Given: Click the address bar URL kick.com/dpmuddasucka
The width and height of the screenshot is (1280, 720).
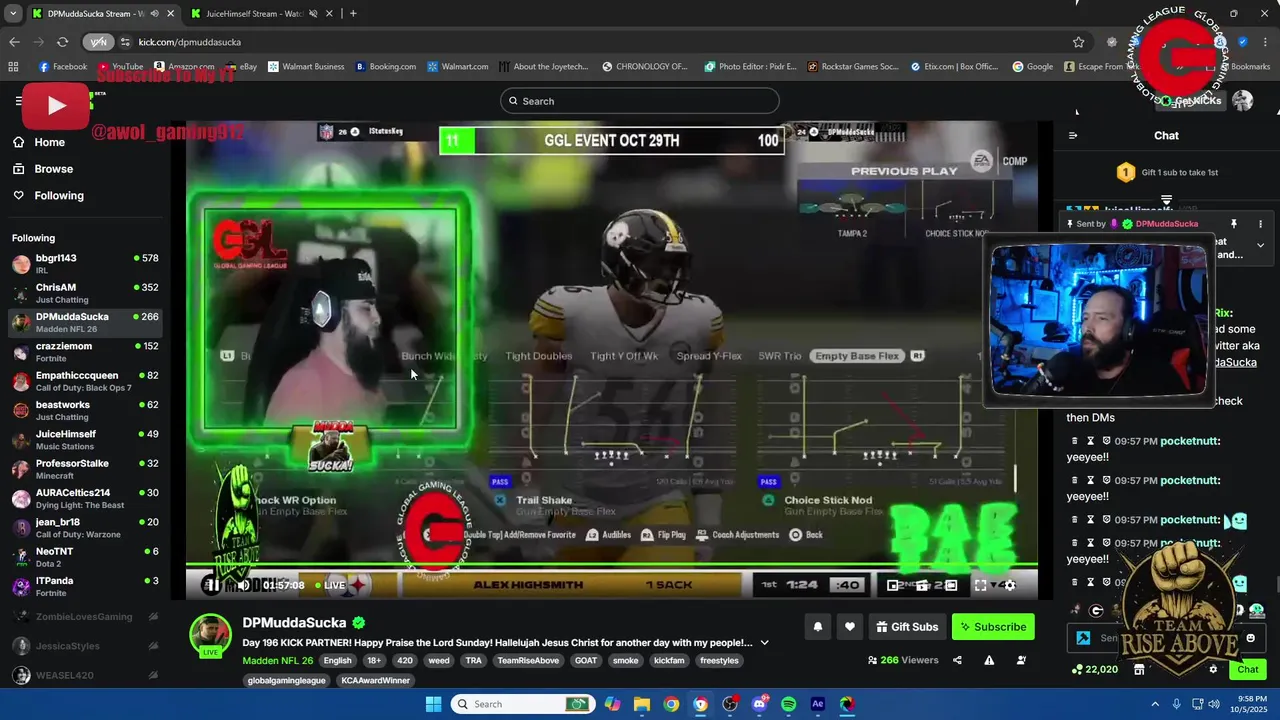Looking at the screenshot, I should (x=190, y=42).
